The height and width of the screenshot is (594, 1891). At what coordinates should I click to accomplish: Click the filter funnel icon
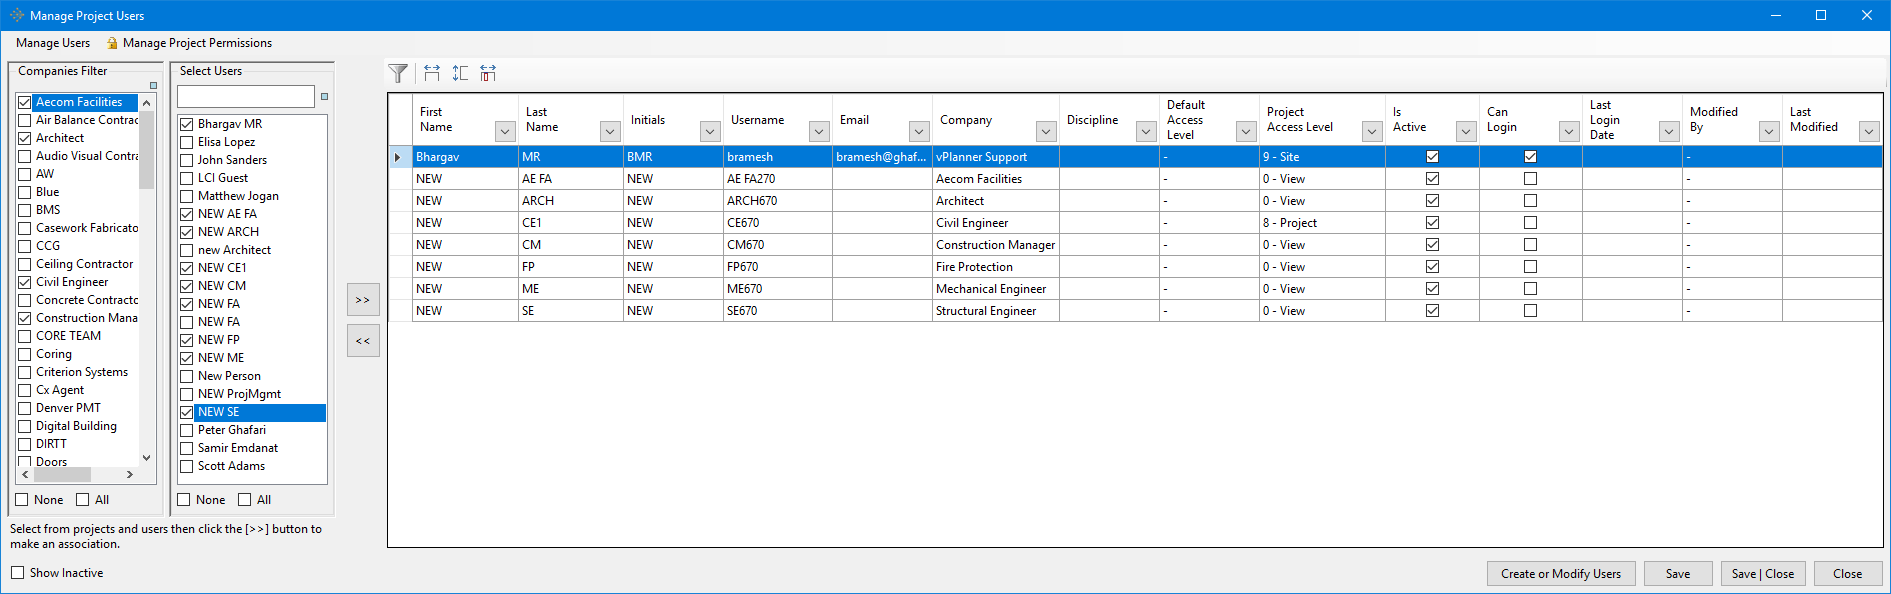[398, 73]
